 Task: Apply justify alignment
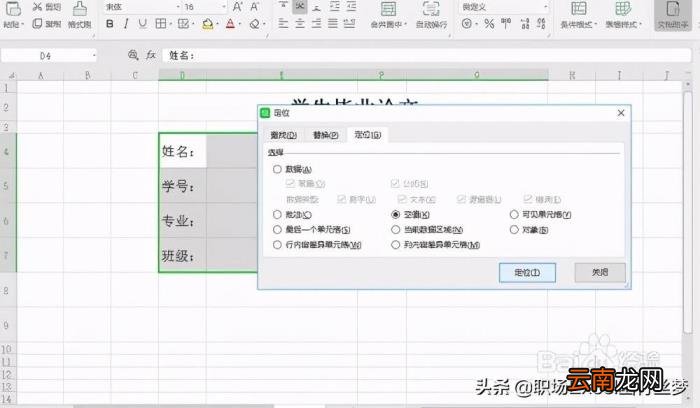pyautogui.click(x=333, y=23)
